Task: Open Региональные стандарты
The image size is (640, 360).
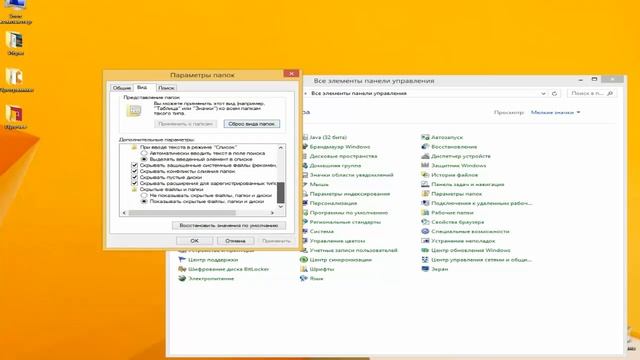Action: [341, 222]
